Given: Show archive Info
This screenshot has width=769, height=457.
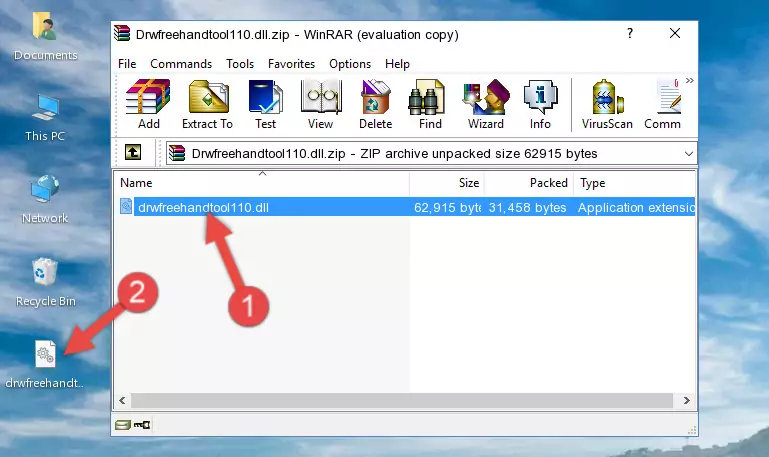Looking at the screenshot, I should pyautogui.click(x=540, y=104).
